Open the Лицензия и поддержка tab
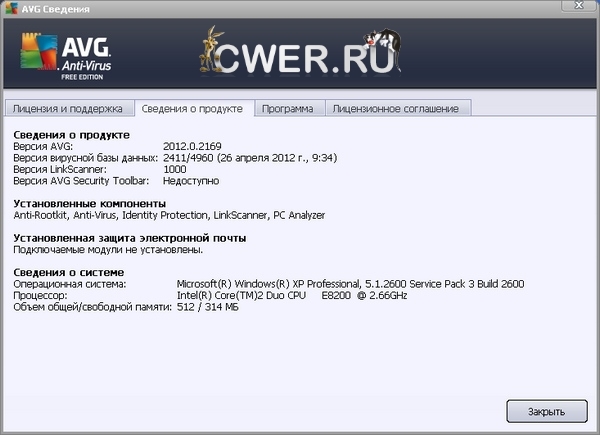The image size is (600, 435). (67, 108)
